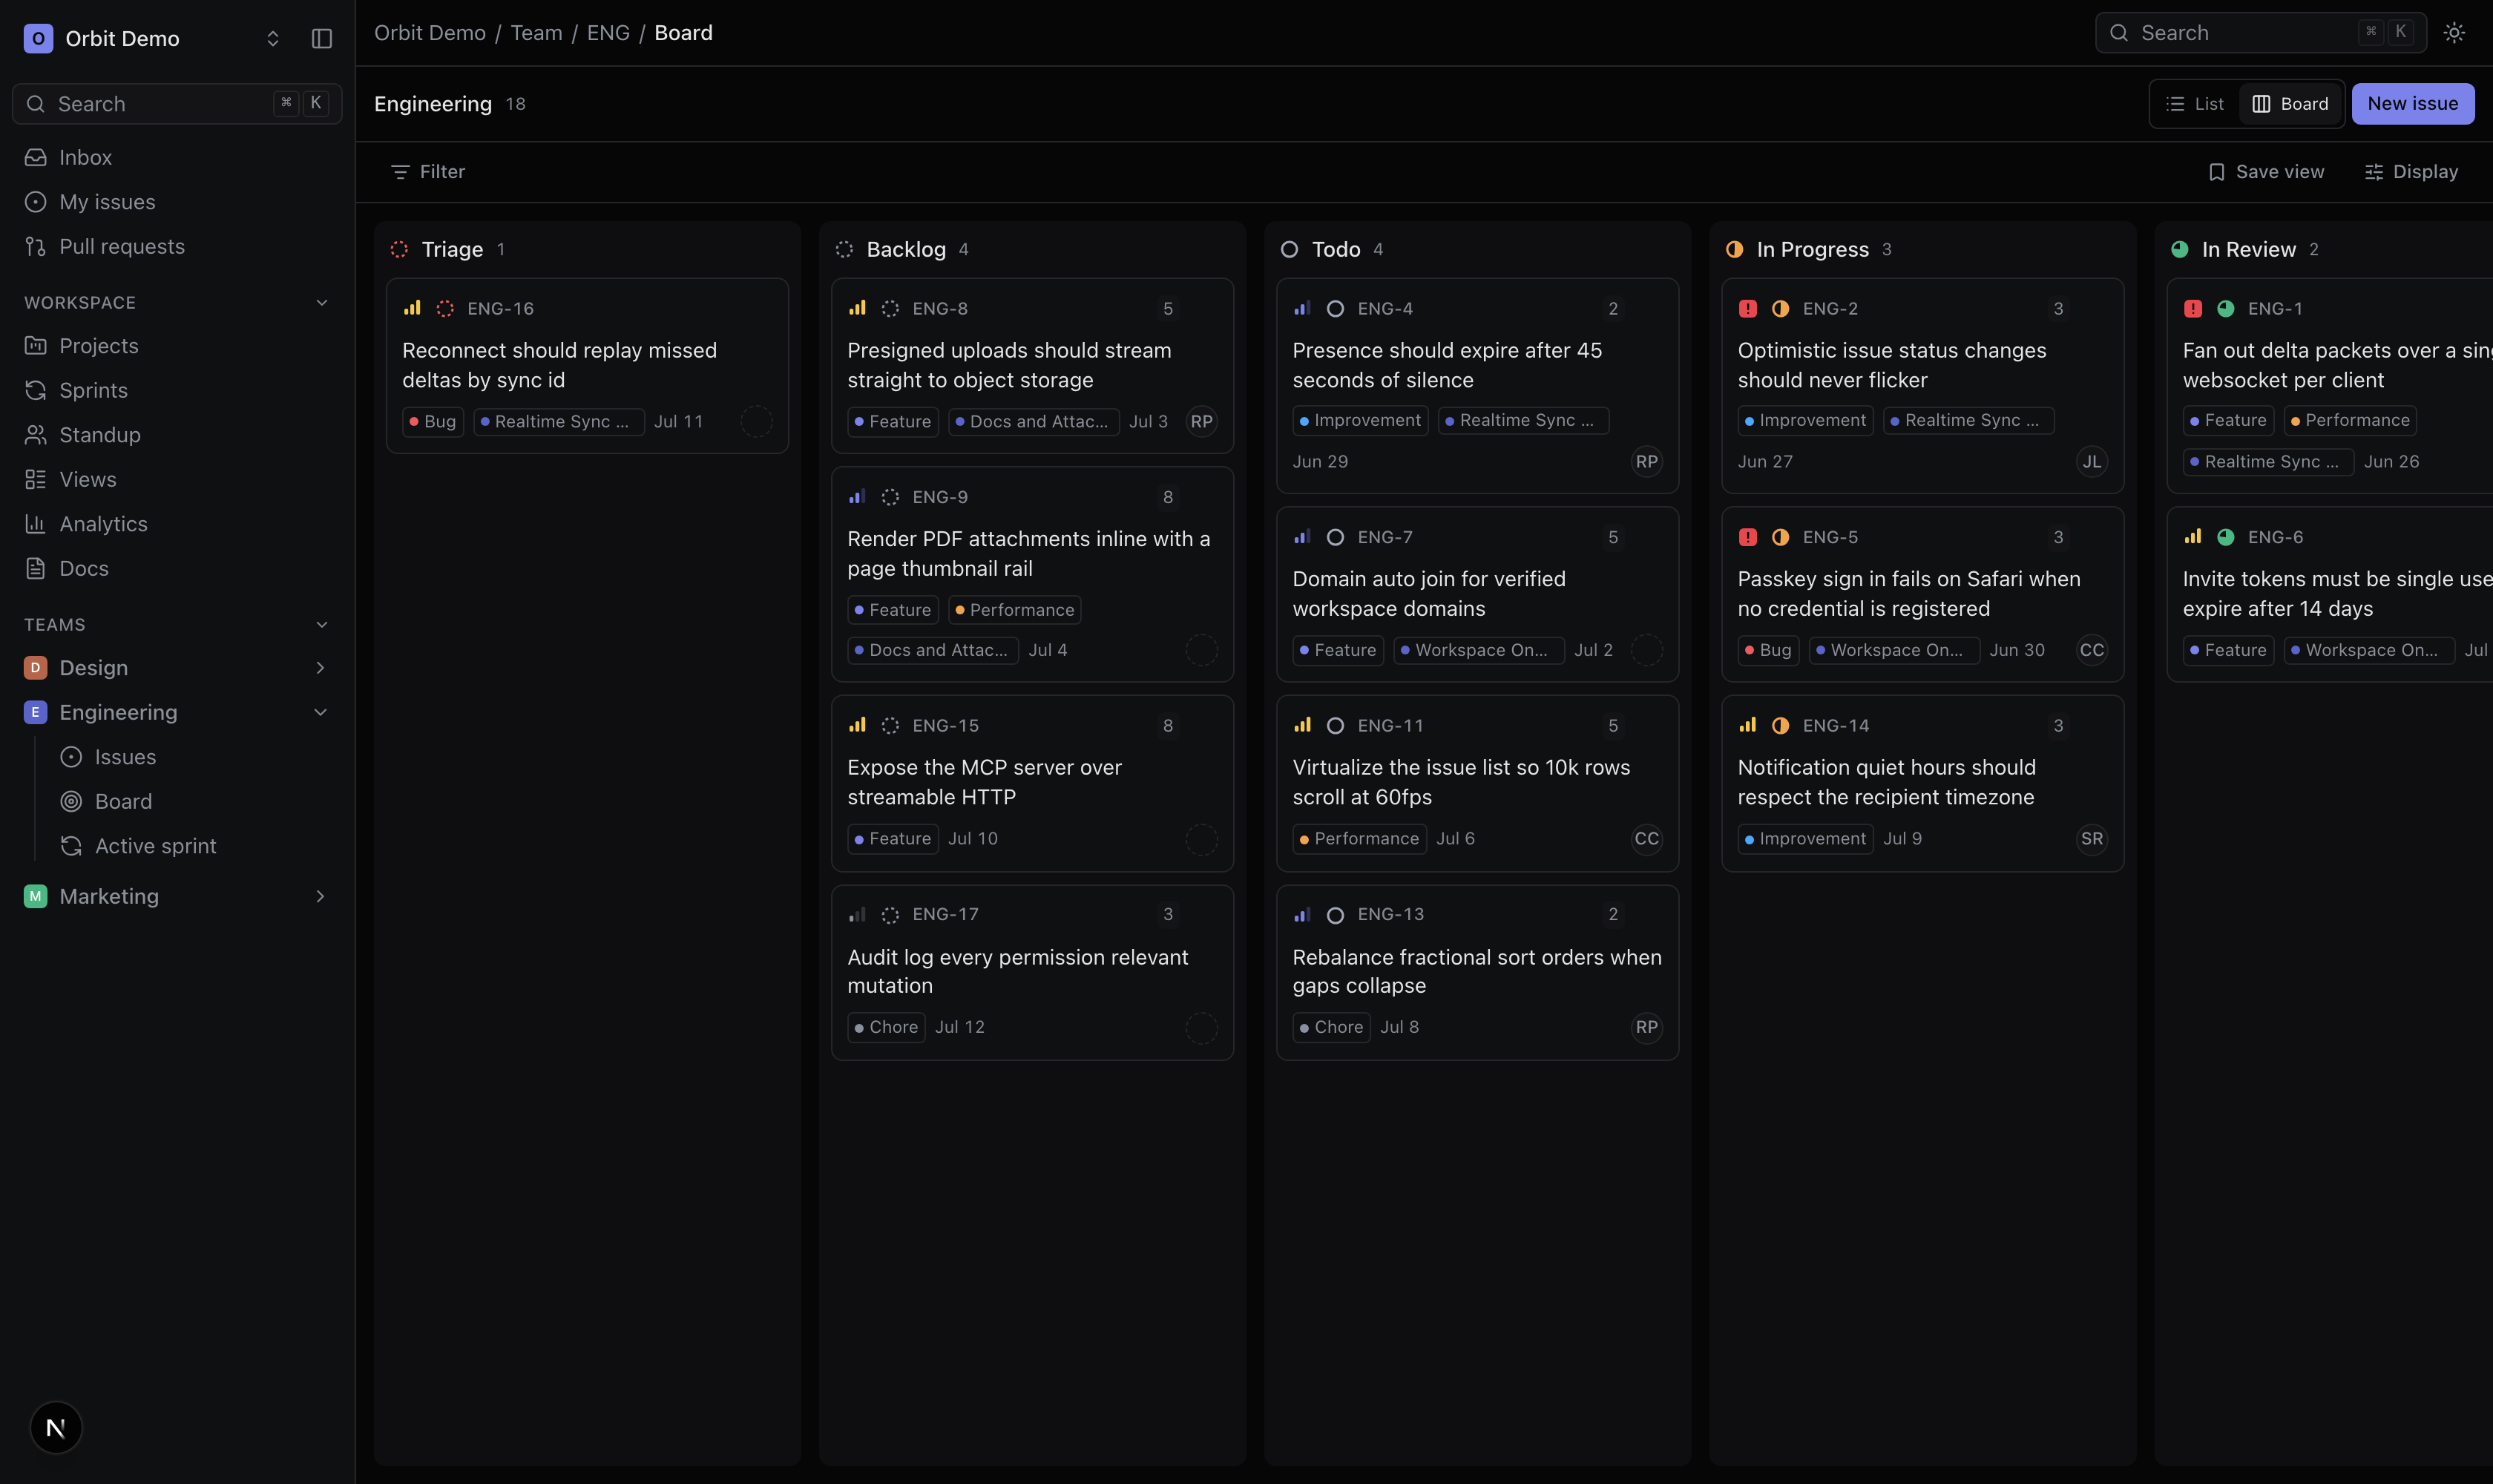2493x1484 pixels.
Task: Click the Orbit Demo breadcrumb
Action: (x=430, y=33)
